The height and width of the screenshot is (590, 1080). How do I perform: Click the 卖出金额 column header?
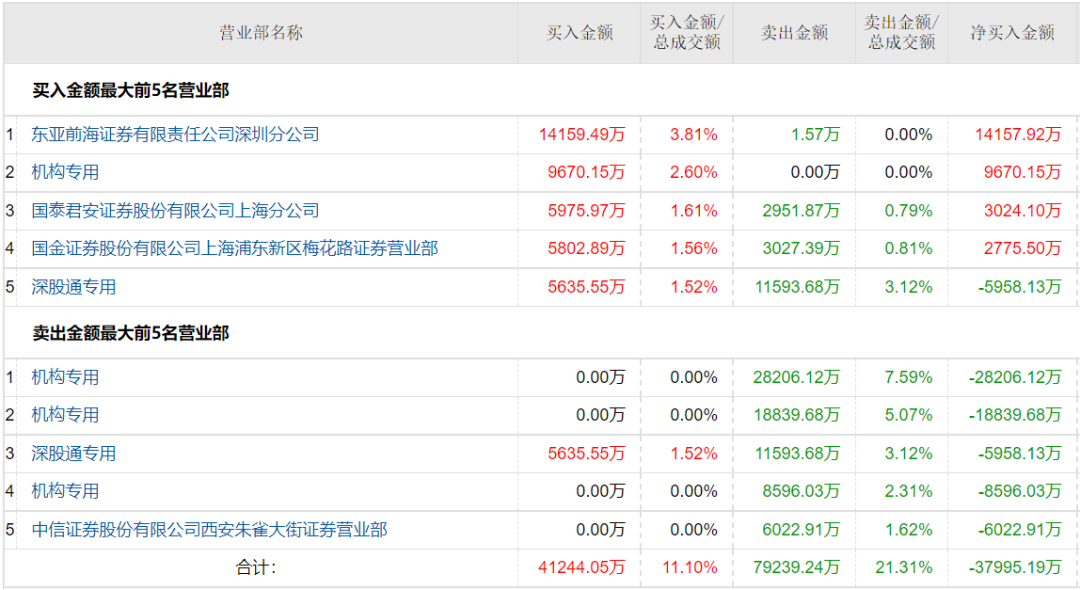pyautogui.click(x=794, y=33)
